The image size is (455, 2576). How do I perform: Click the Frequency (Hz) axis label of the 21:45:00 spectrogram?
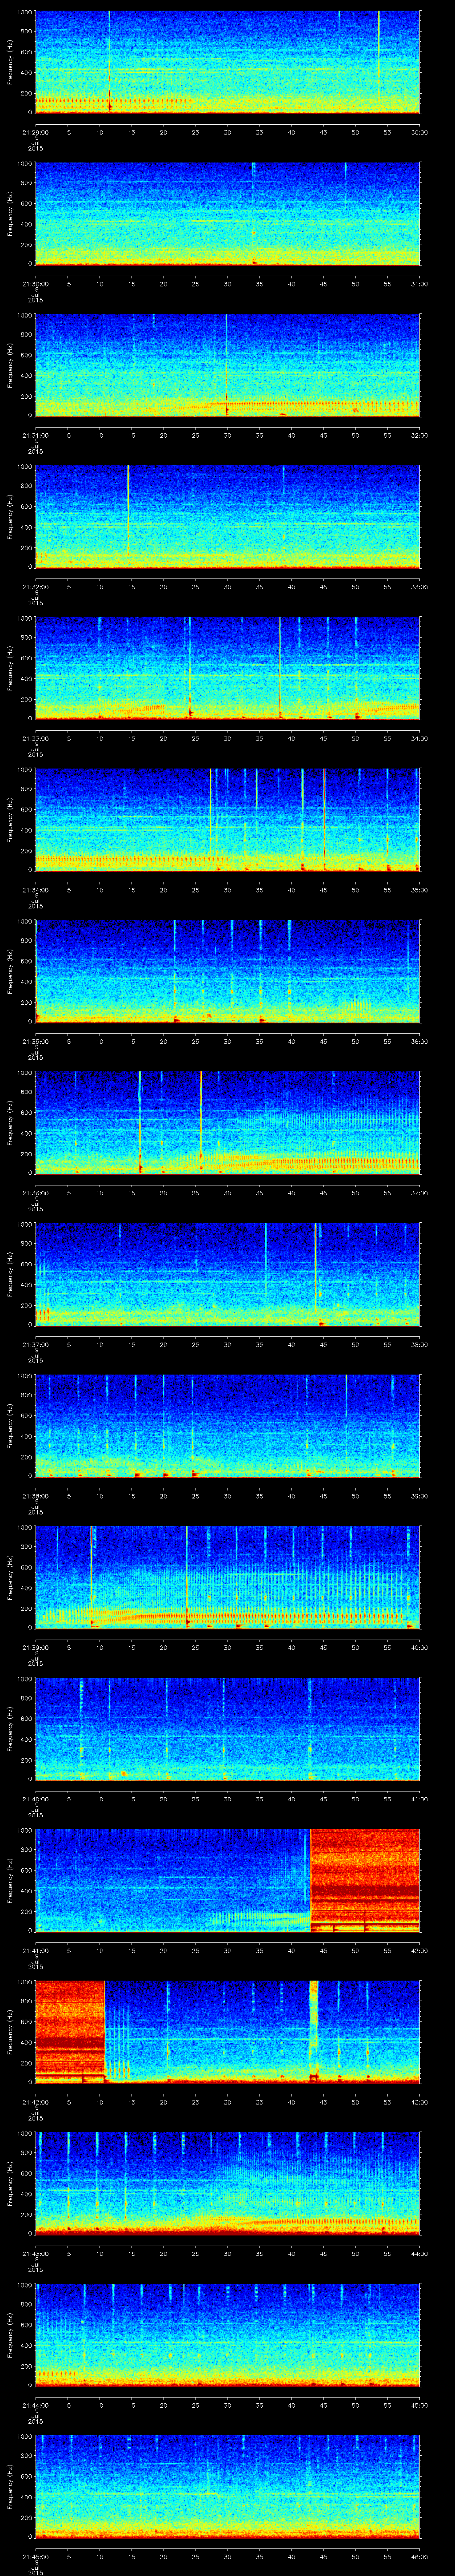11,2487
